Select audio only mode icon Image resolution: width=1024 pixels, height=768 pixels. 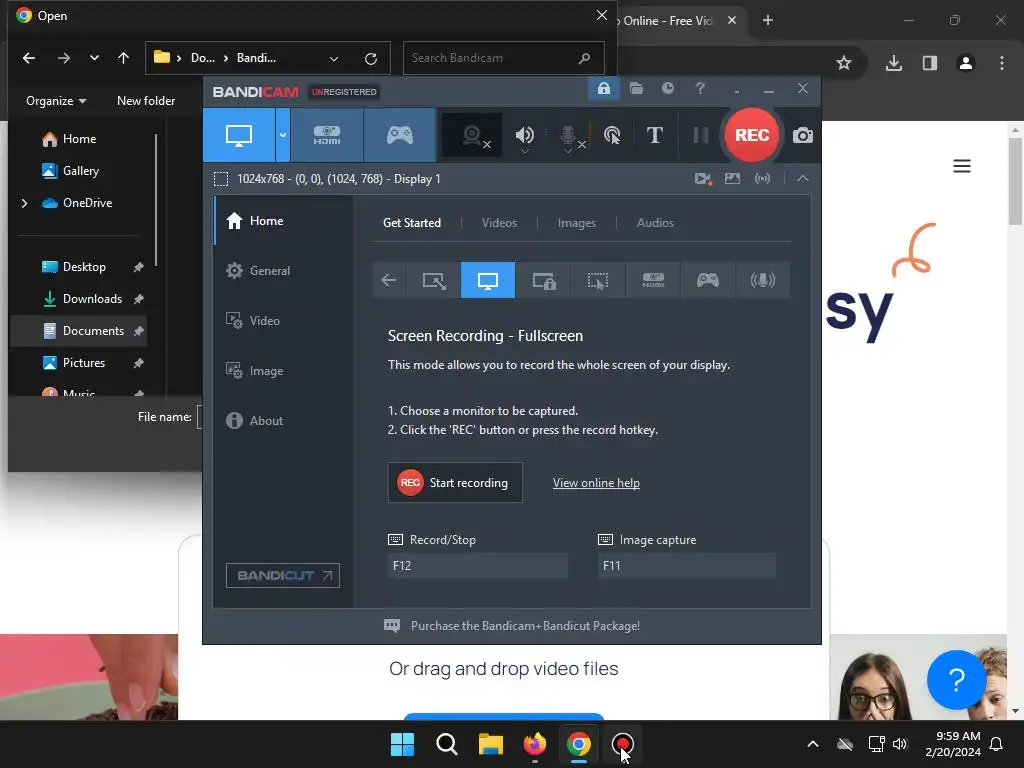763,280
